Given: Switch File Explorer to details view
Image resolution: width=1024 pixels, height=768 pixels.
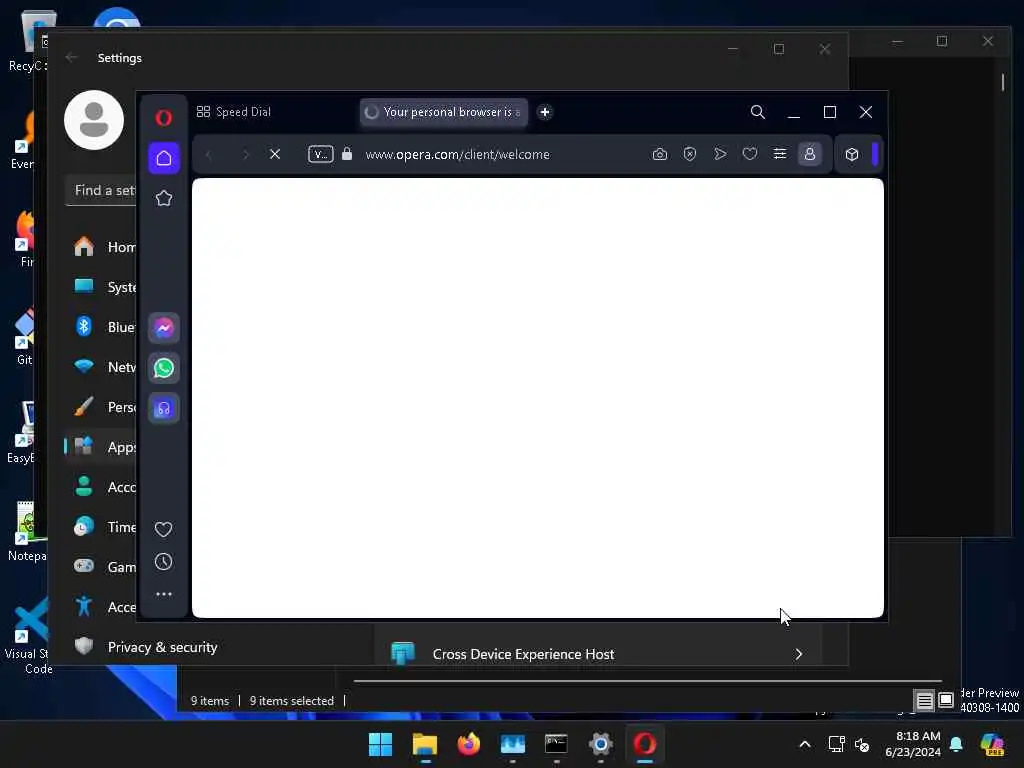Looking at the screenshot, I should (x=924, y=701).
